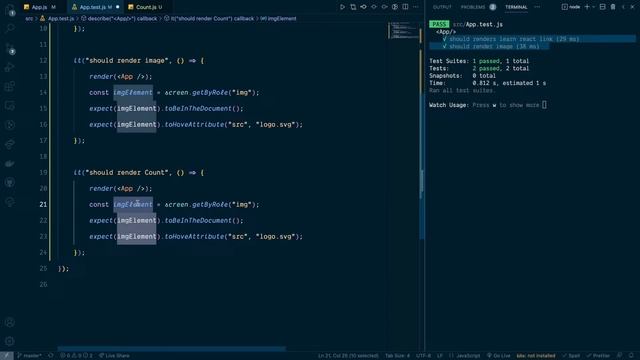Viewport: 640px width, 360px height.
Task: Switch to Count.js editor tab
Action: pos(145,7)
